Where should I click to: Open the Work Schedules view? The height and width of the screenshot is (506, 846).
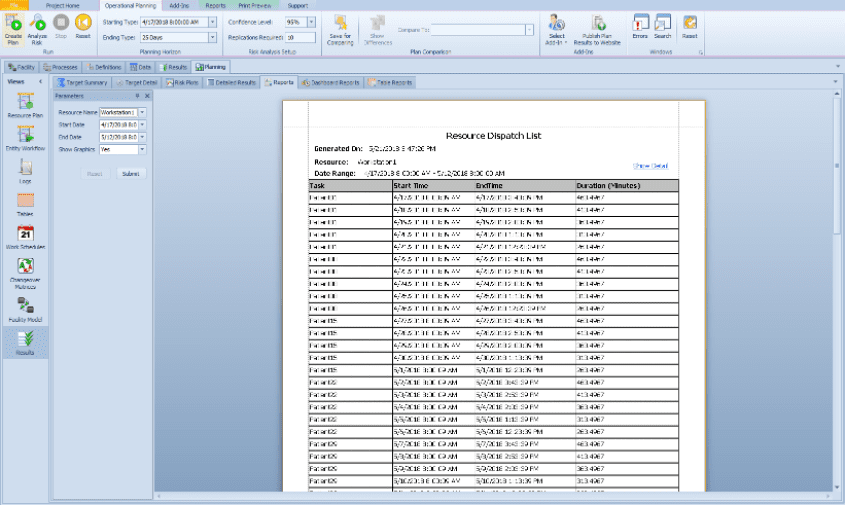tap(25, 237)
